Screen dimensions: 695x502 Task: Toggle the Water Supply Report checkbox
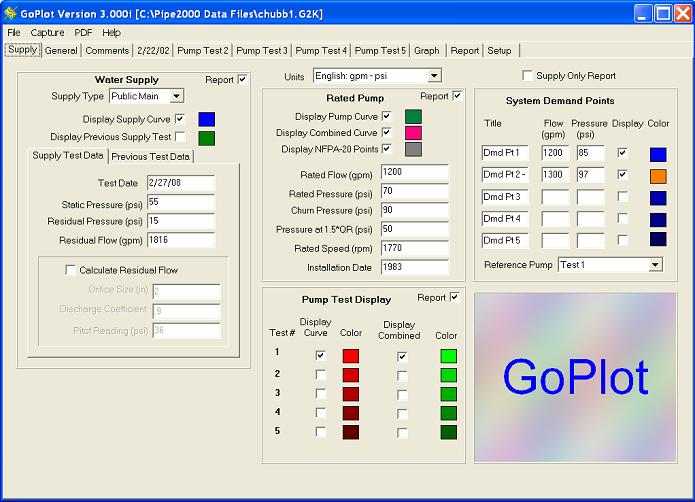(x=242, y=80)
